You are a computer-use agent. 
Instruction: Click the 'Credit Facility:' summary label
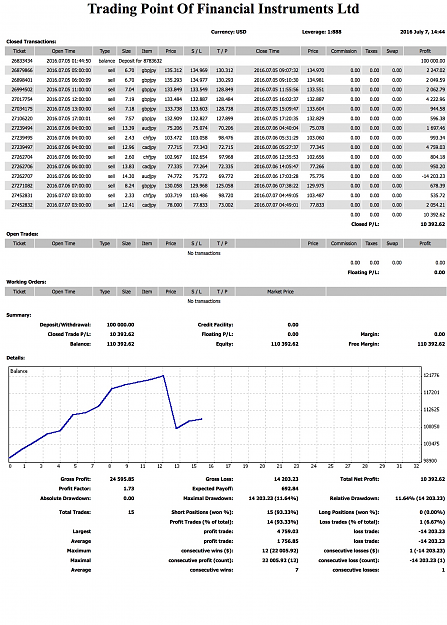215,325
